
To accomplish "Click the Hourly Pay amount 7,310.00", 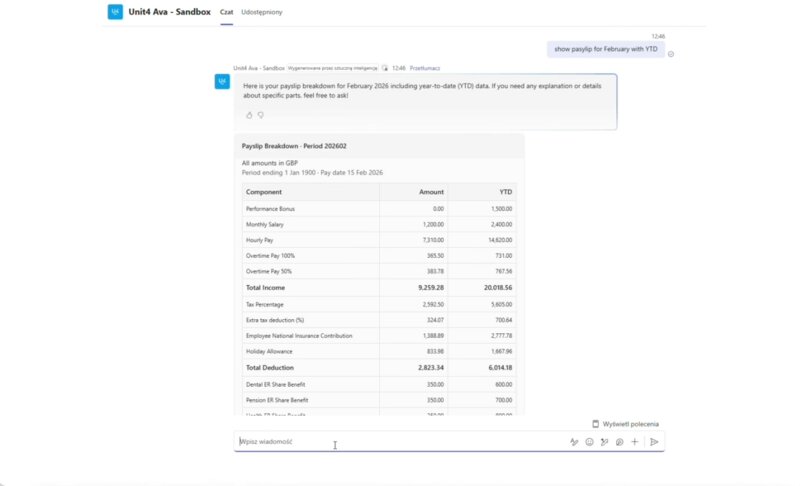I will (433, 240).
